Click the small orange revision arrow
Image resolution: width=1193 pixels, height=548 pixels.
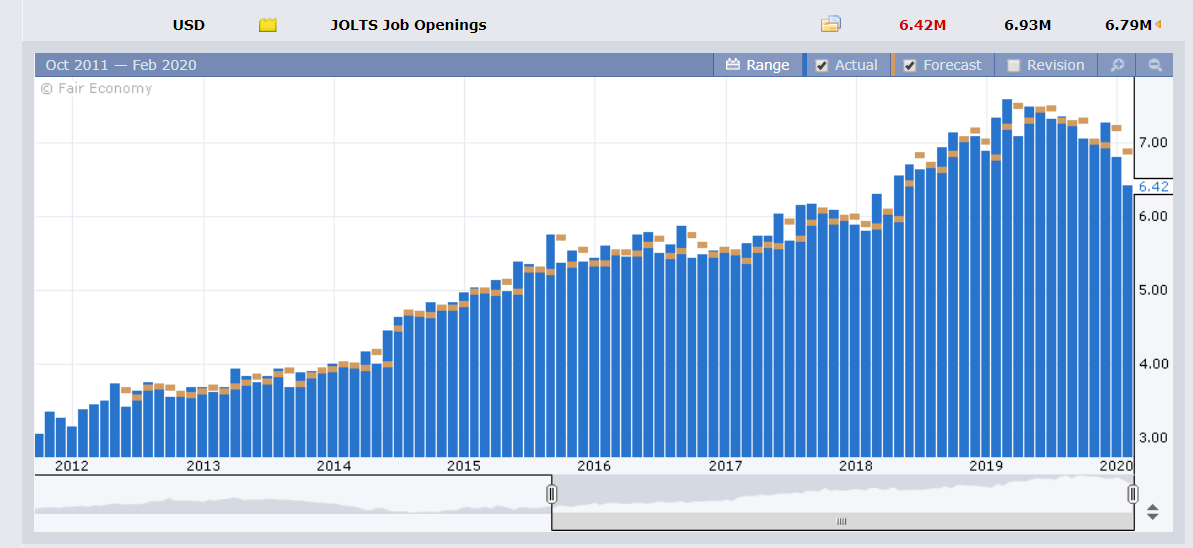[1158, 25]
